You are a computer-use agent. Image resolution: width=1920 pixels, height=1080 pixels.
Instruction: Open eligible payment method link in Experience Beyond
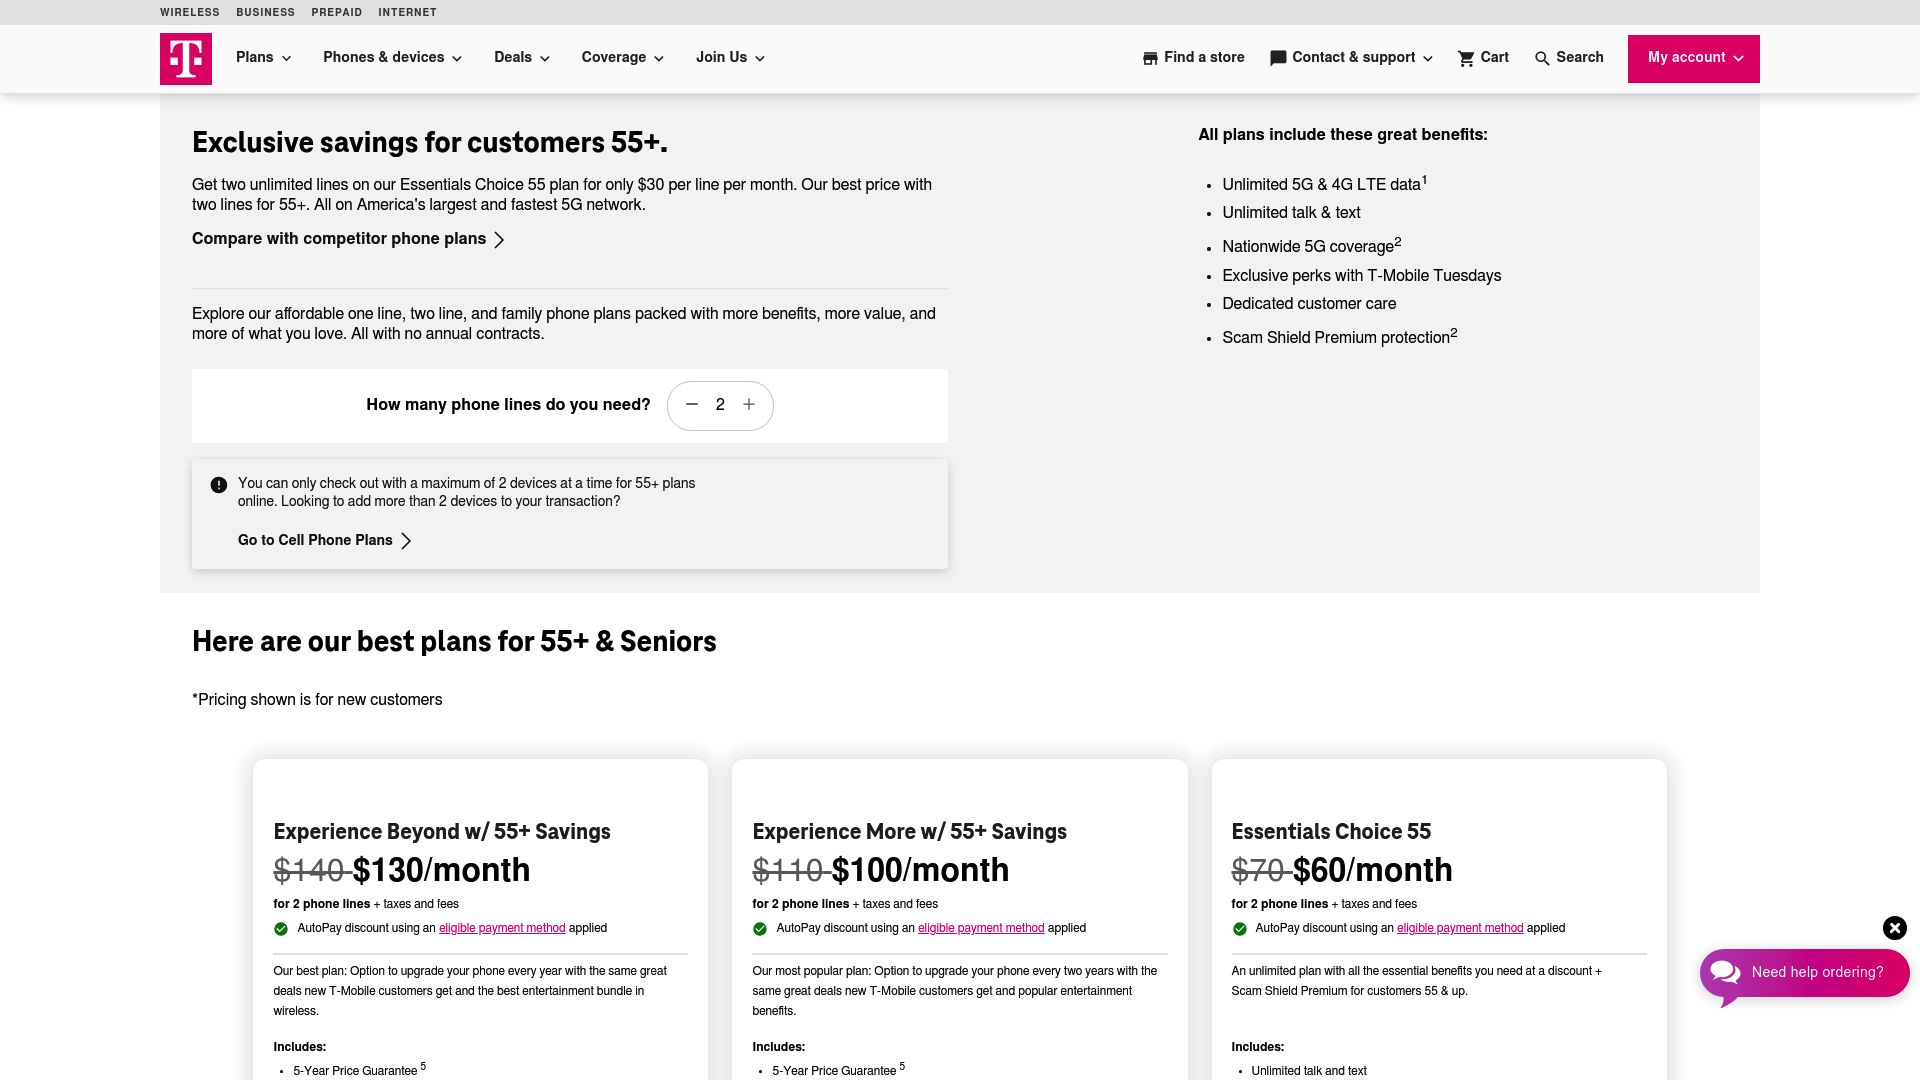502,928
